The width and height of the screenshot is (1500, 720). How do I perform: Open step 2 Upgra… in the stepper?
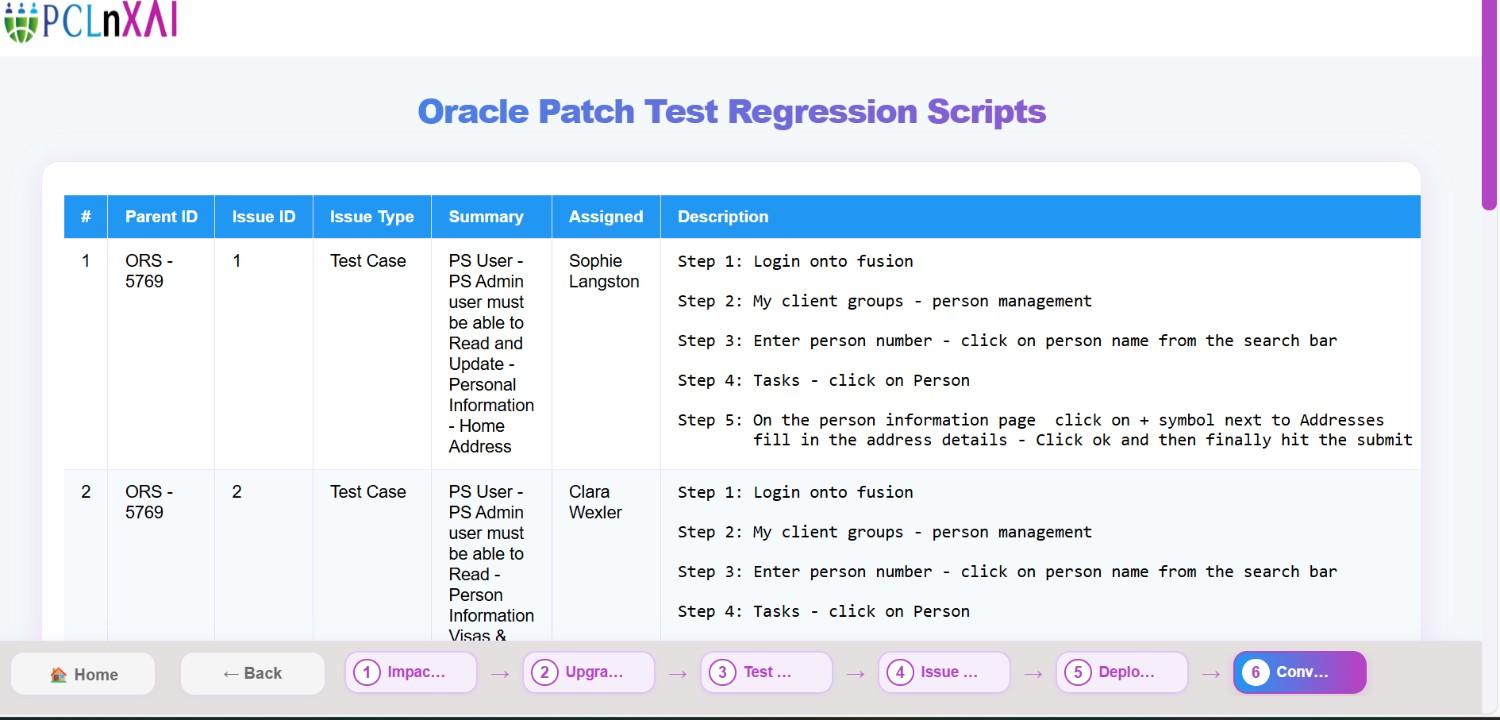tap(588, 672)
